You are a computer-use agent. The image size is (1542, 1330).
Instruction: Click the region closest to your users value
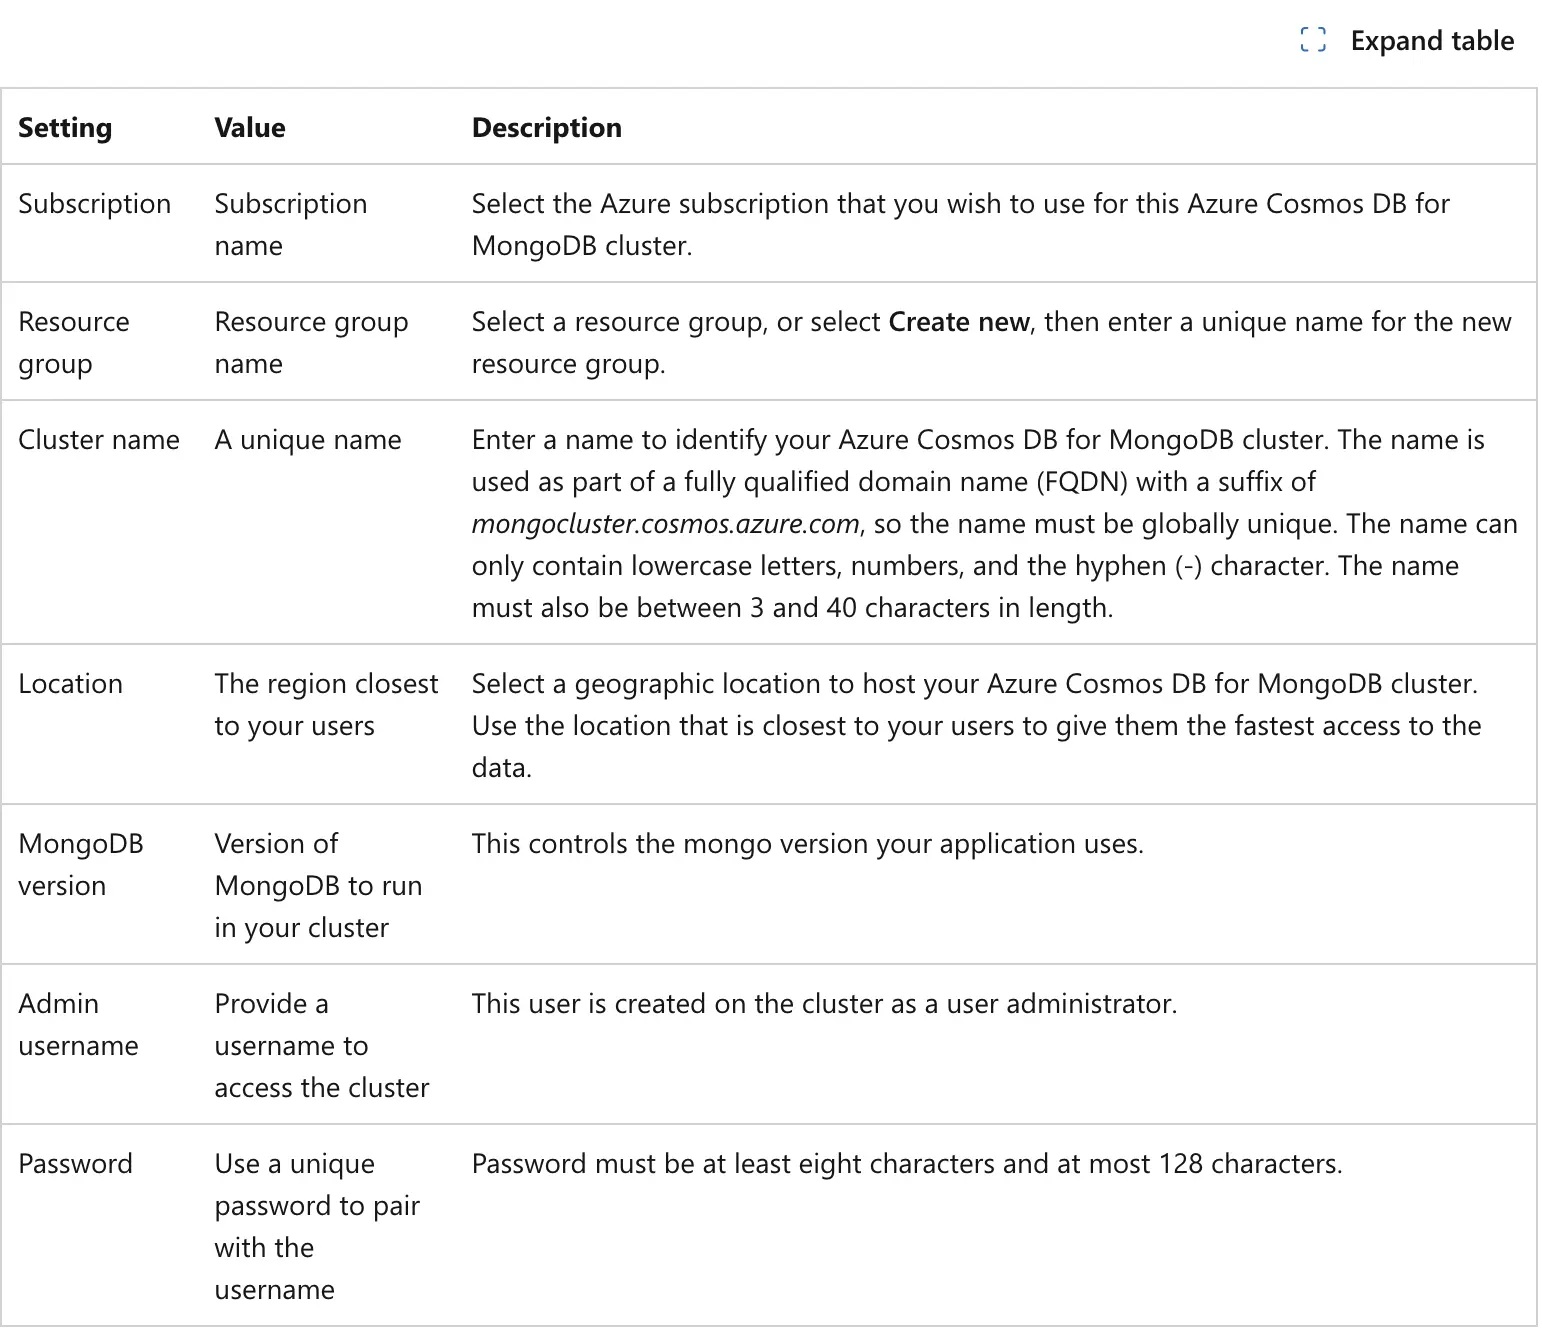pos(326,705)
